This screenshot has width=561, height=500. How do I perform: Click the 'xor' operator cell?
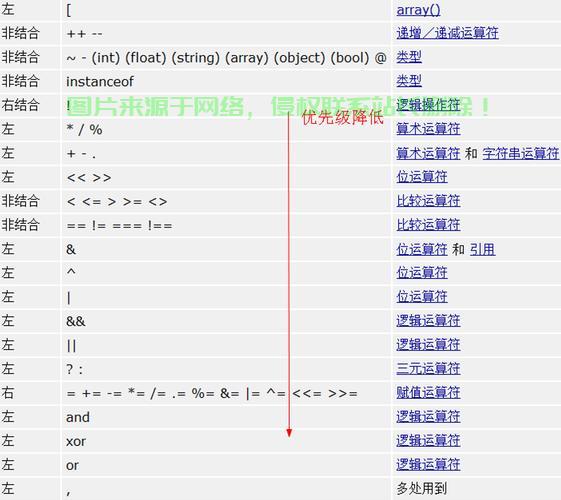tap(226, 441)
